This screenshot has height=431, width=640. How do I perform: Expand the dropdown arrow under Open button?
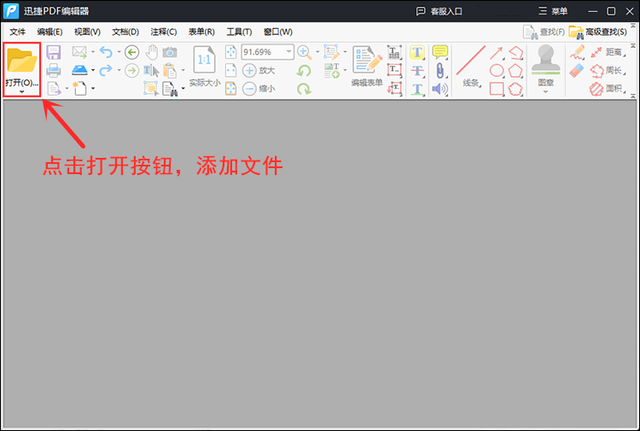tap(22, 92)
